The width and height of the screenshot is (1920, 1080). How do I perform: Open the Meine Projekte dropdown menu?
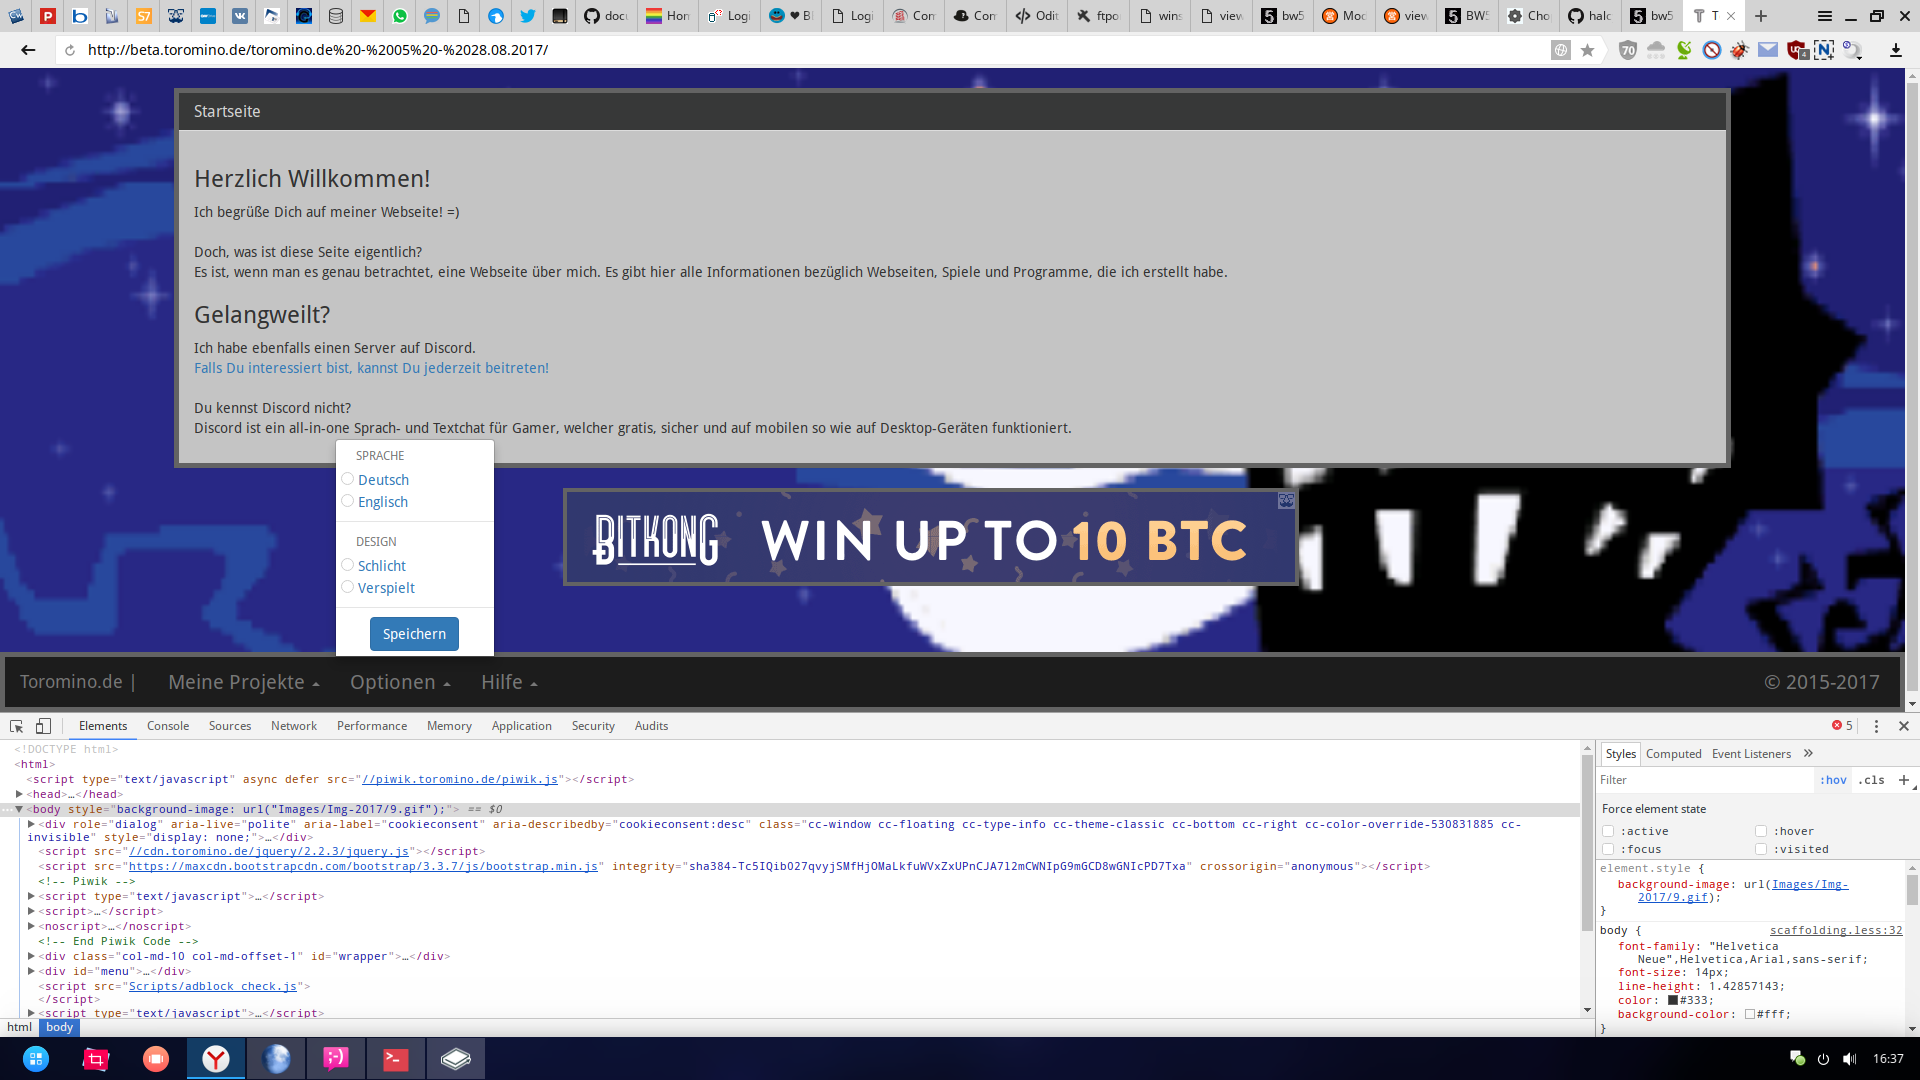243,682
